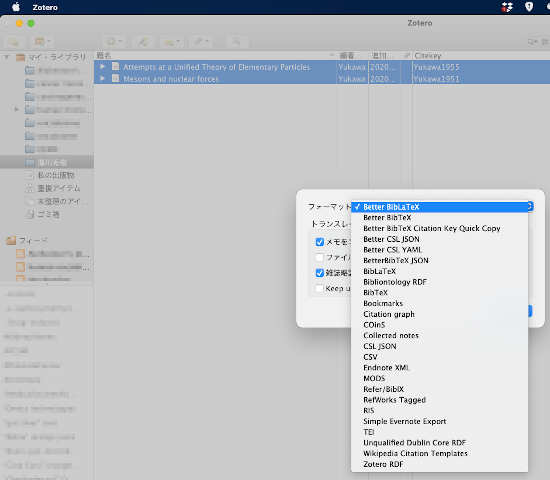Toggle the Keep updated checkbox
This screenshot has width=550, height=480.
click(320, 288)
